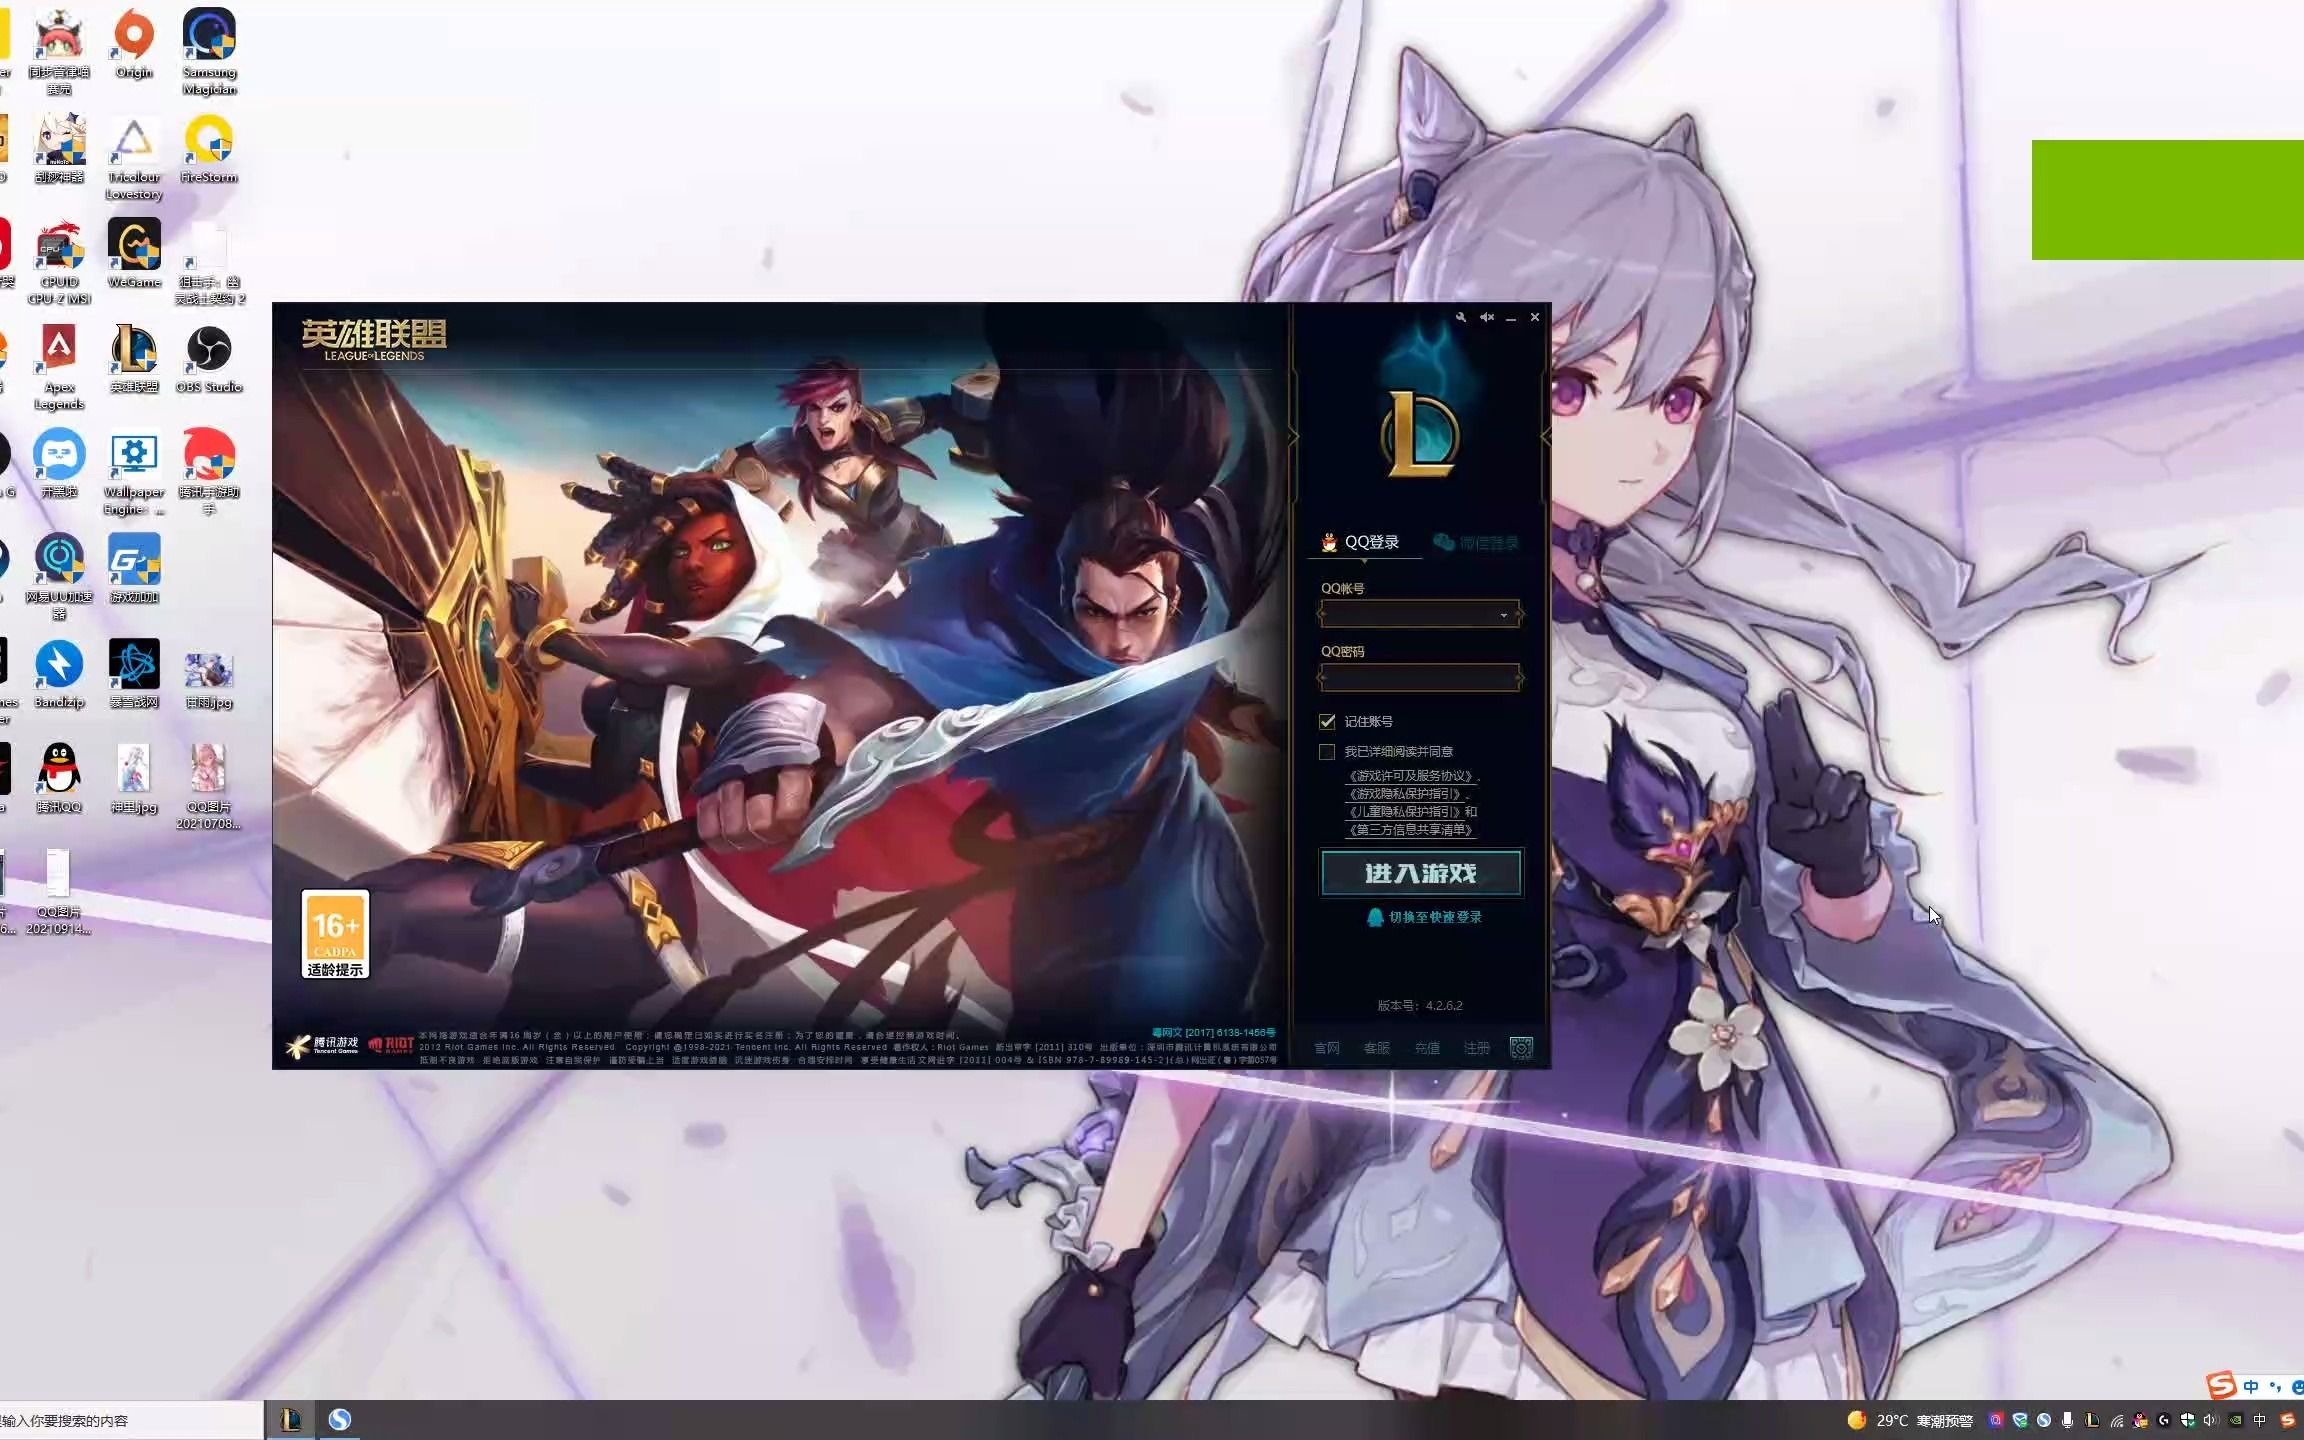
Task: Select the 暴雪战网 desktop icon
Action: pyautogui.click(x=134, y=675)
